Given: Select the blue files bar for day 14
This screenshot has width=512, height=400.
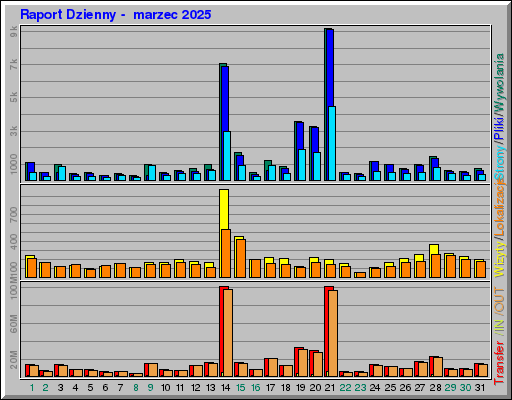Looking at the screenshot, I should click(225, 99).
